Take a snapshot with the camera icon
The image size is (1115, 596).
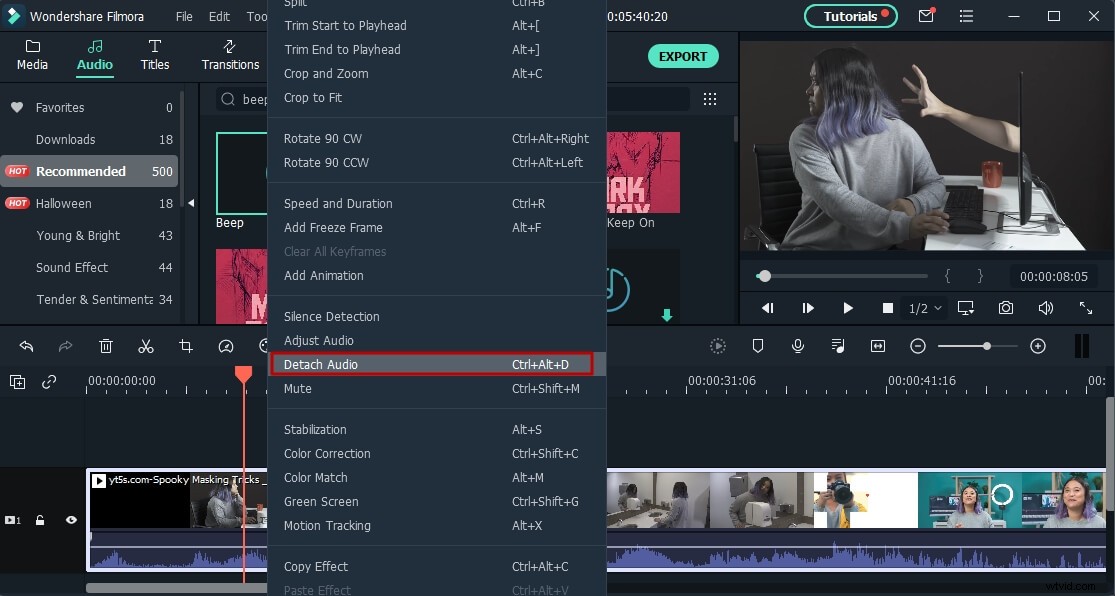point(1006,308)
